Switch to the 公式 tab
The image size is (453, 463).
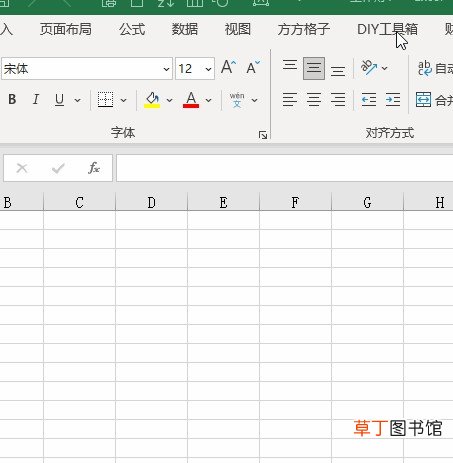point(132,29)
